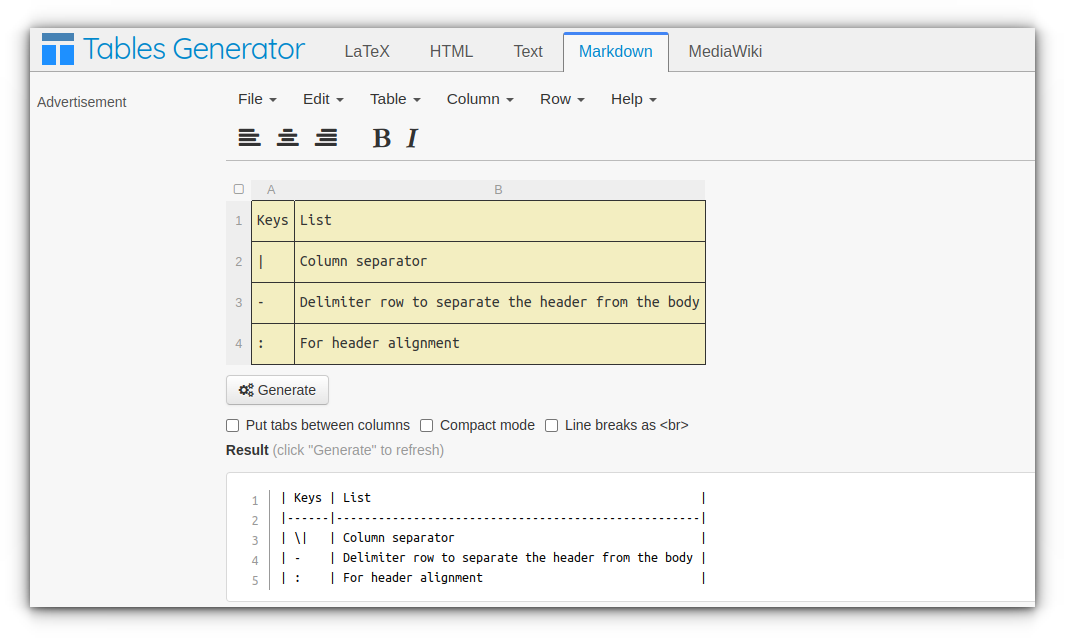
Task: Apply italic formatting with the I icon
Action: [x=411, y=138]
